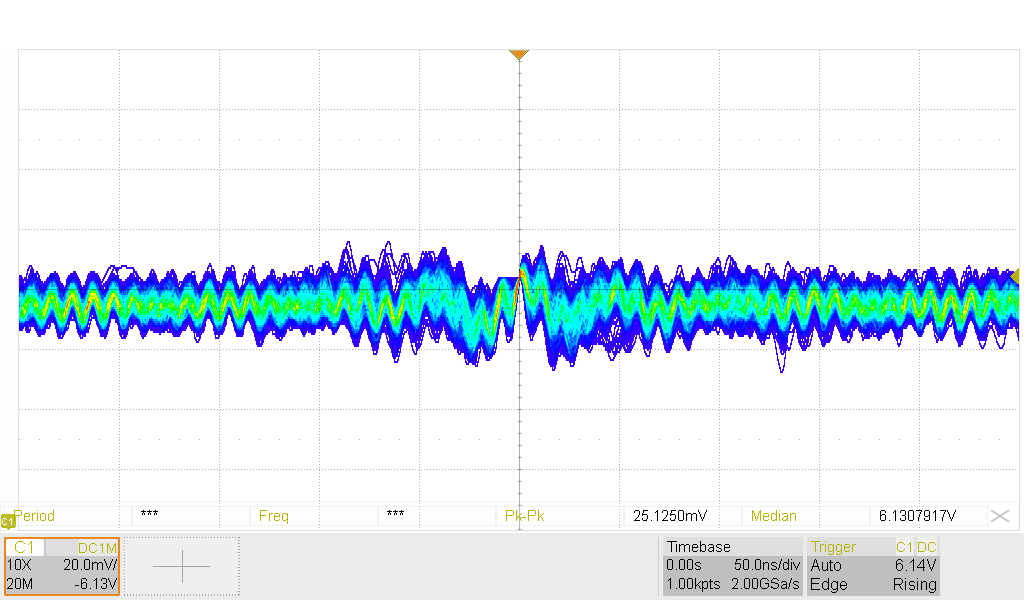
Task: Open the Median measurement label
Action: coord(774,516)
